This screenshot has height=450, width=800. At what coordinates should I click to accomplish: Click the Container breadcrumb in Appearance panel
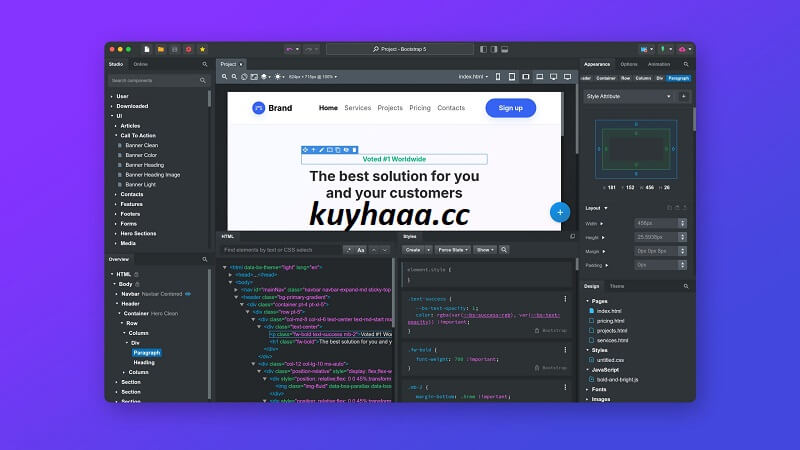(x=606, y=79)
